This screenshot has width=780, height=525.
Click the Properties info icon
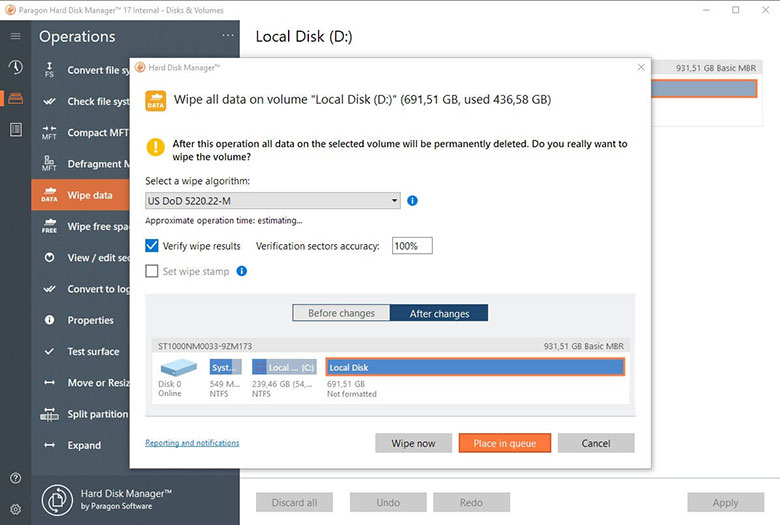(x=49, y=319)
